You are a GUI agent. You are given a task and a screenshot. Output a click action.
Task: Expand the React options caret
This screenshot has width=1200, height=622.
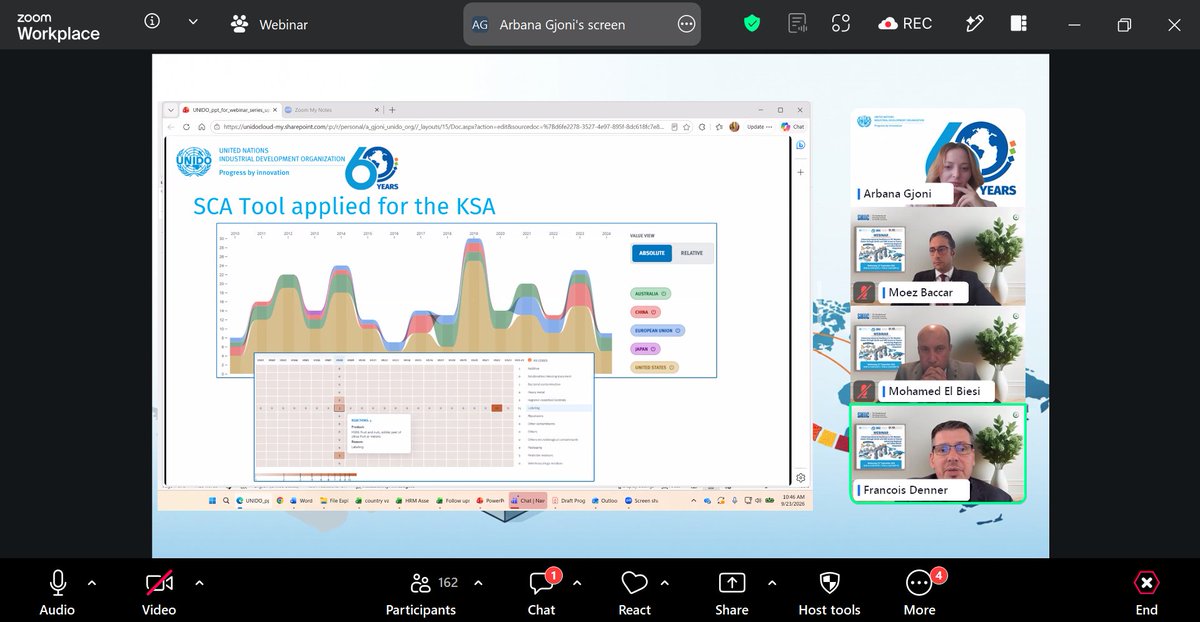click(x=664, y=582)
